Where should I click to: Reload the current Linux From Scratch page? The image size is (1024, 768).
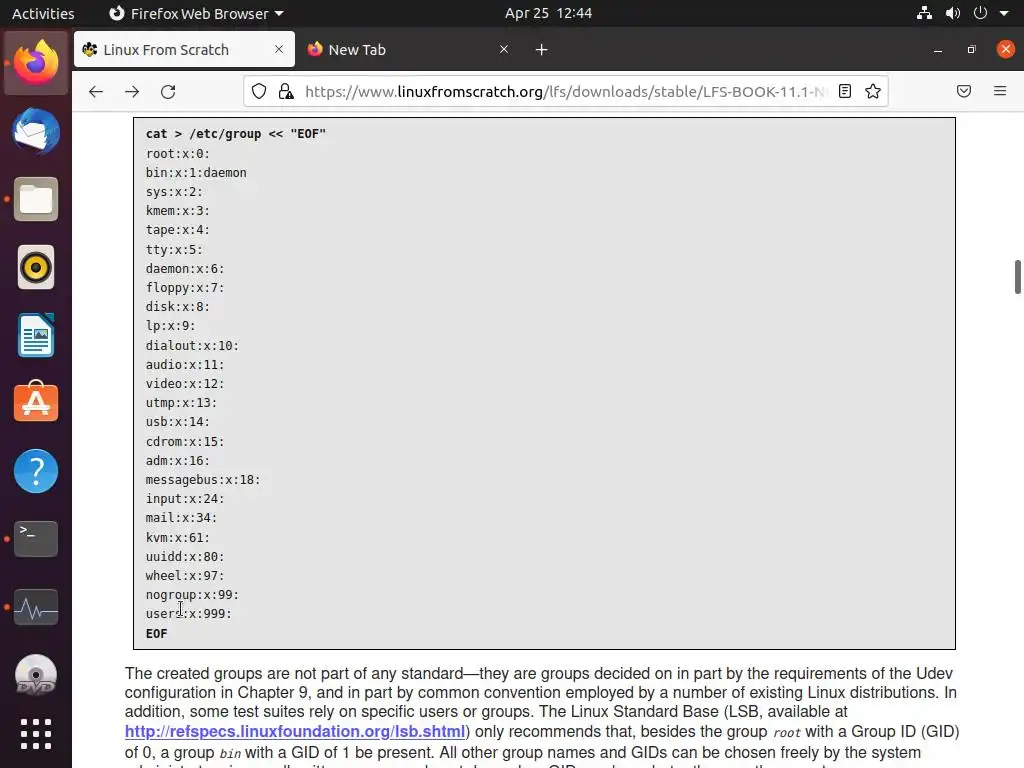click(168, 91)
